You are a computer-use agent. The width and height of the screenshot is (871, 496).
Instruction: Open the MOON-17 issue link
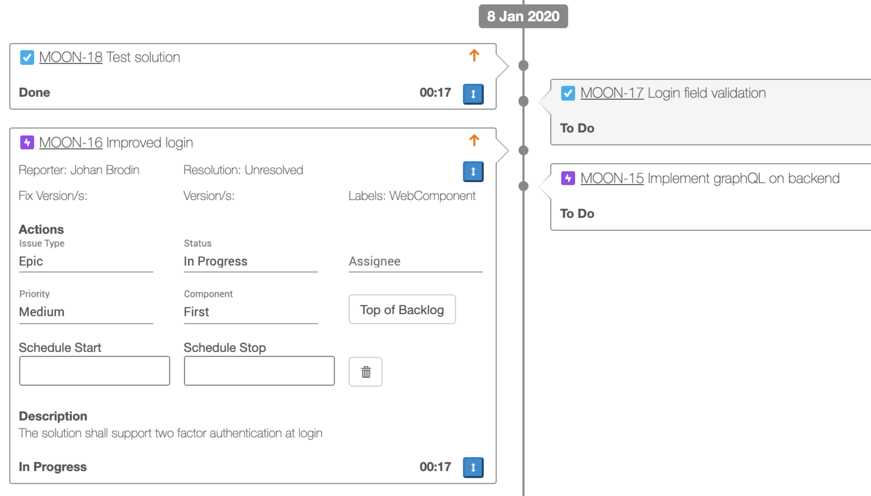pos(611,93)
